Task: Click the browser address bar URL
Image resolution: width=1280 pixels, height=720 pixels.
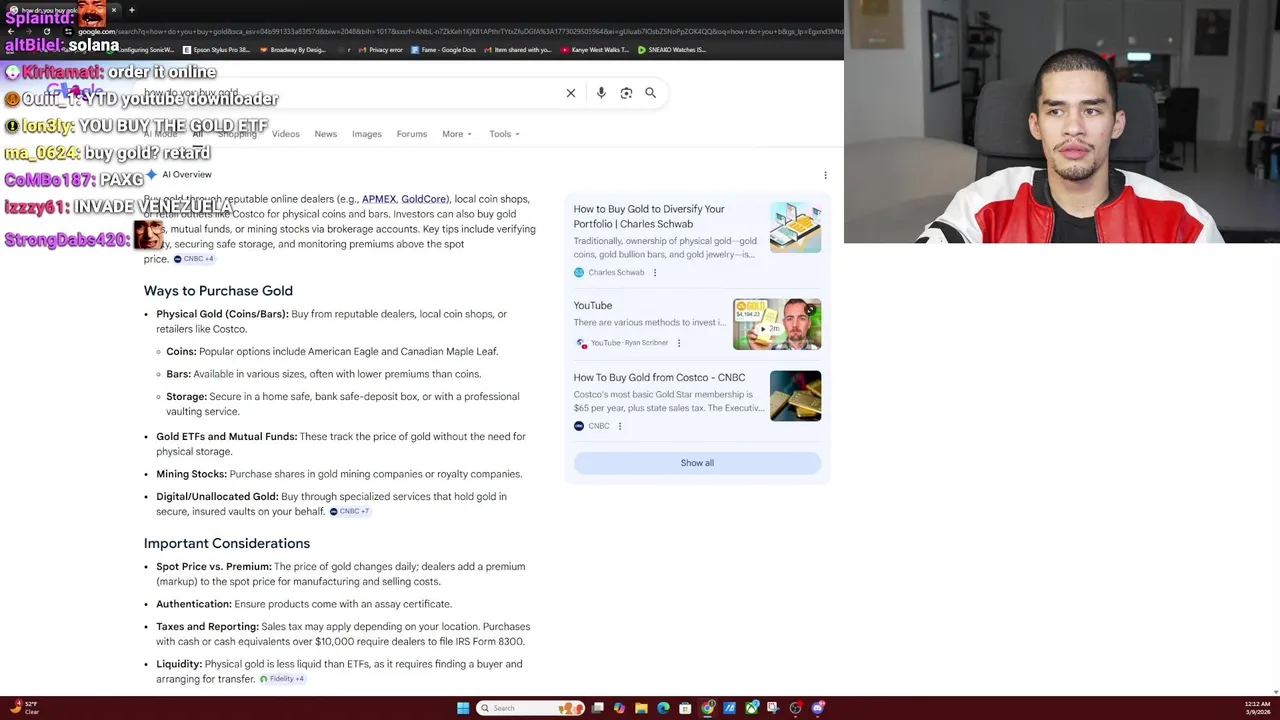Action: (460, 31)
